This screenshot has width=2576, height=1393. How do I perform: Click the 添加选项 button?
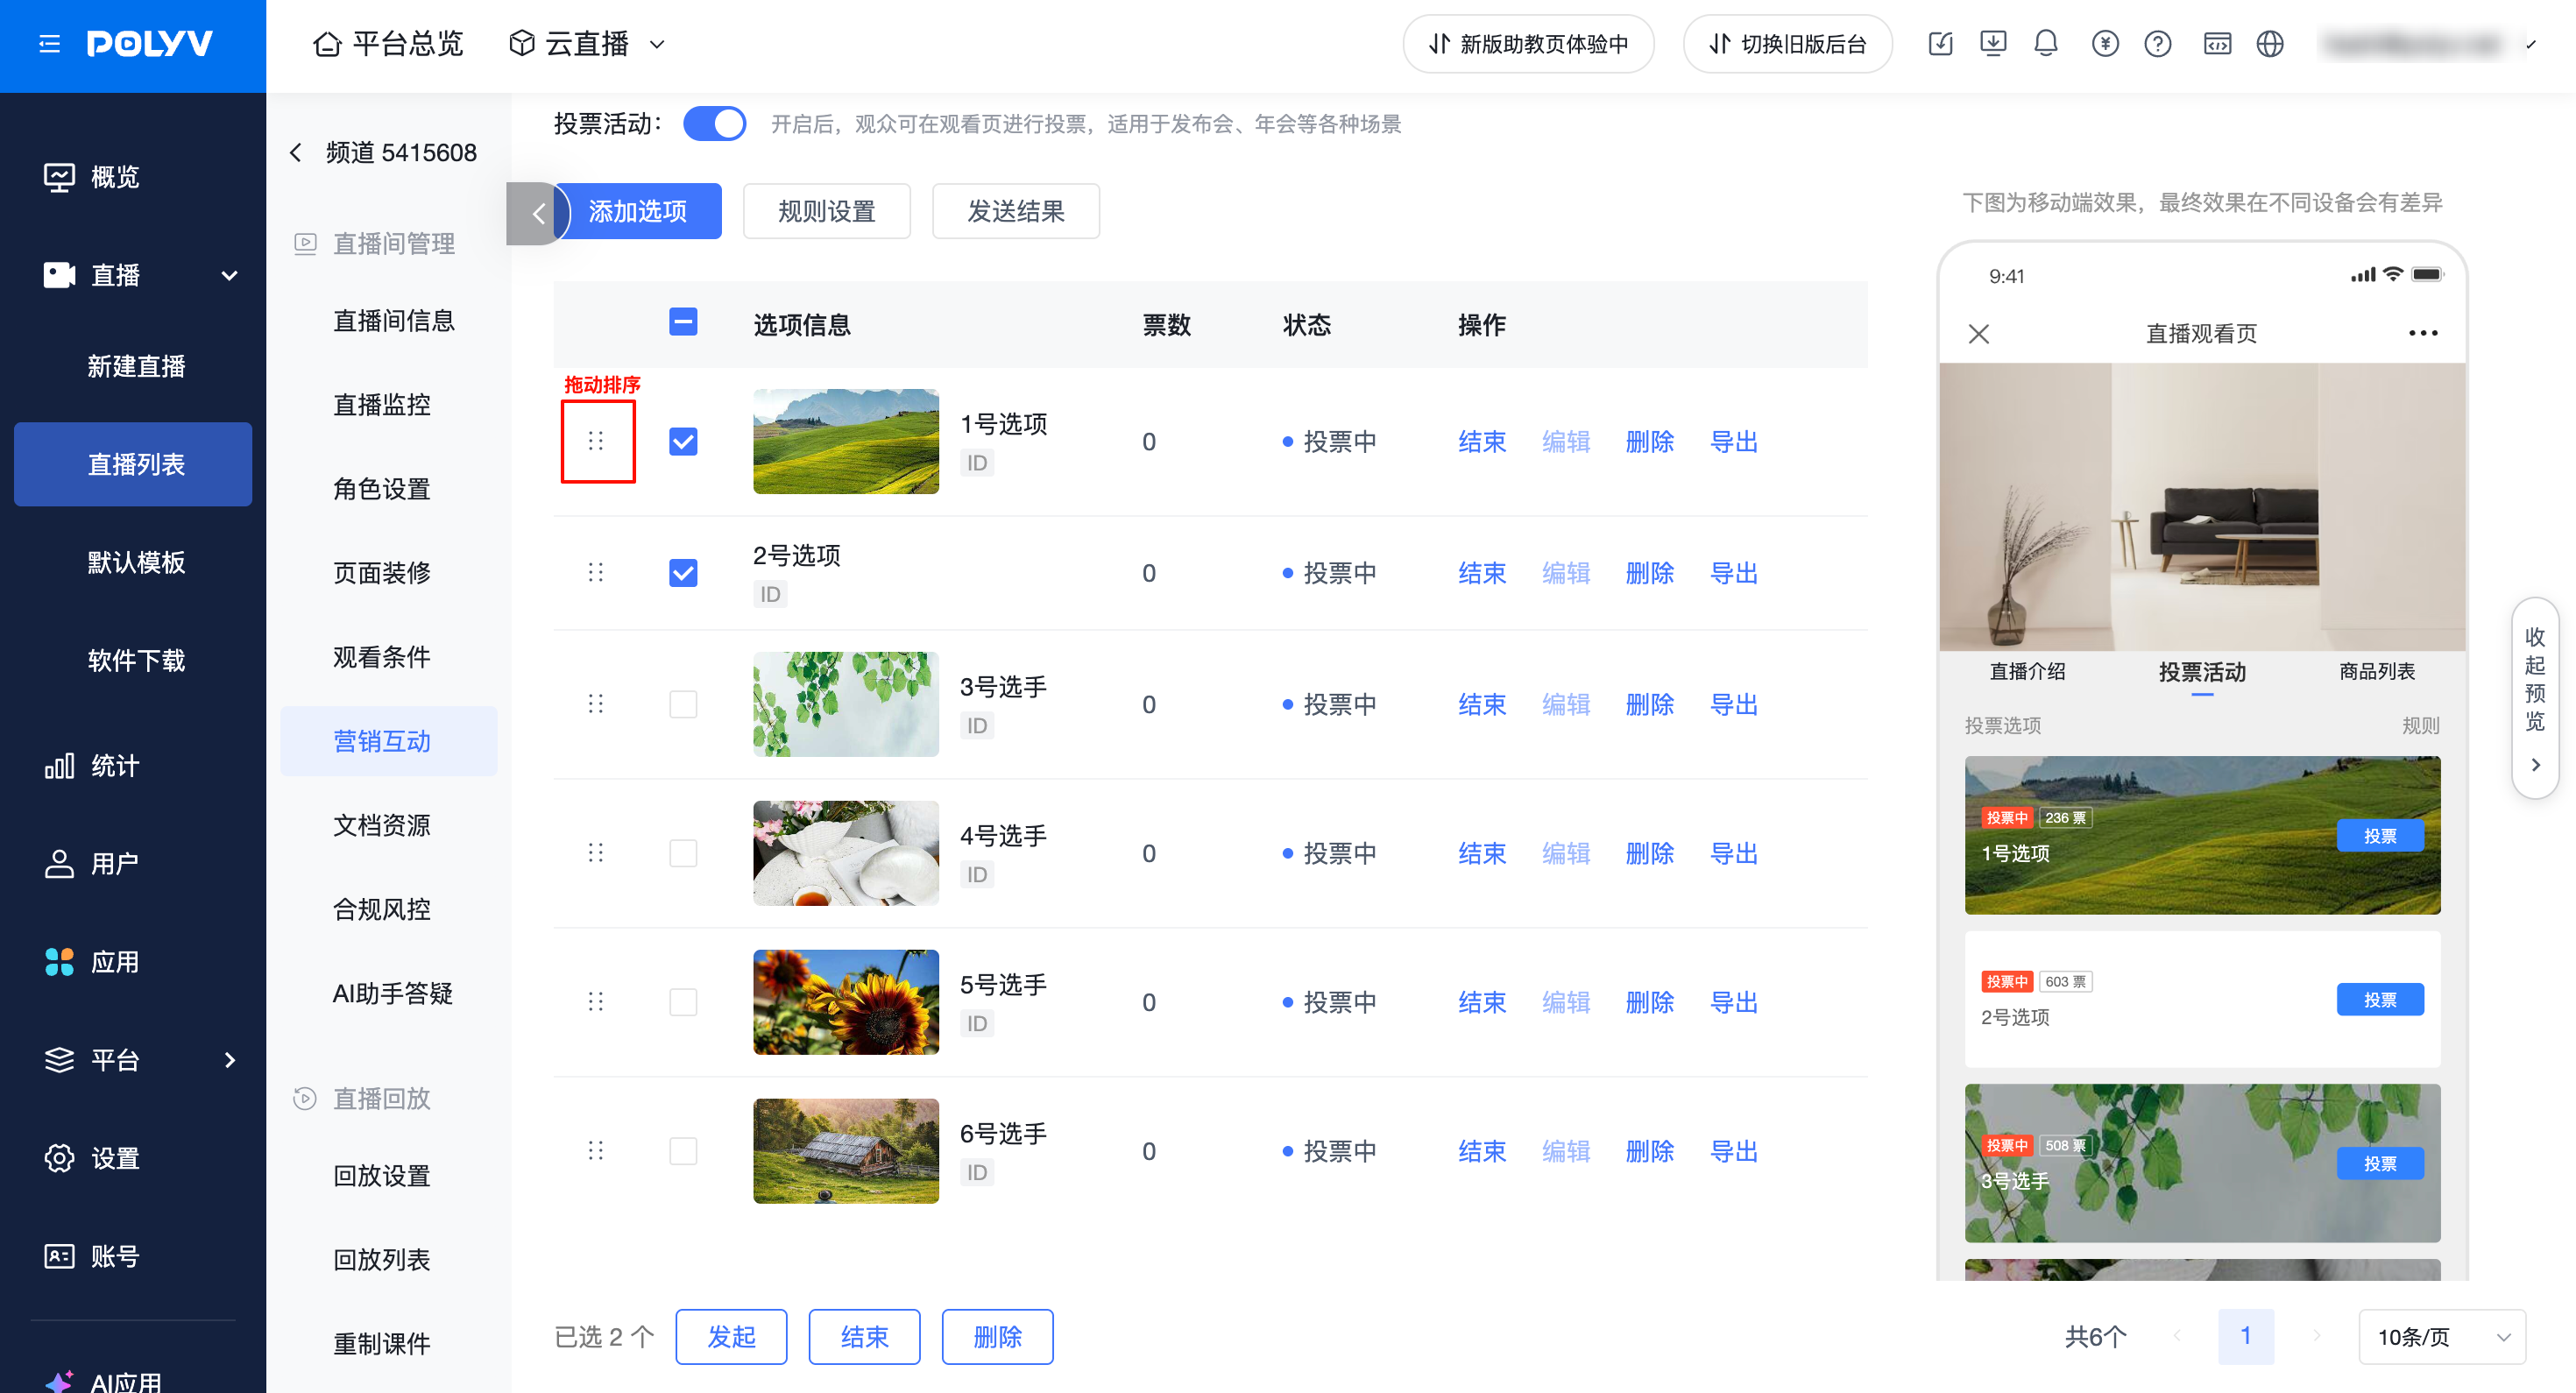[638, 211]
